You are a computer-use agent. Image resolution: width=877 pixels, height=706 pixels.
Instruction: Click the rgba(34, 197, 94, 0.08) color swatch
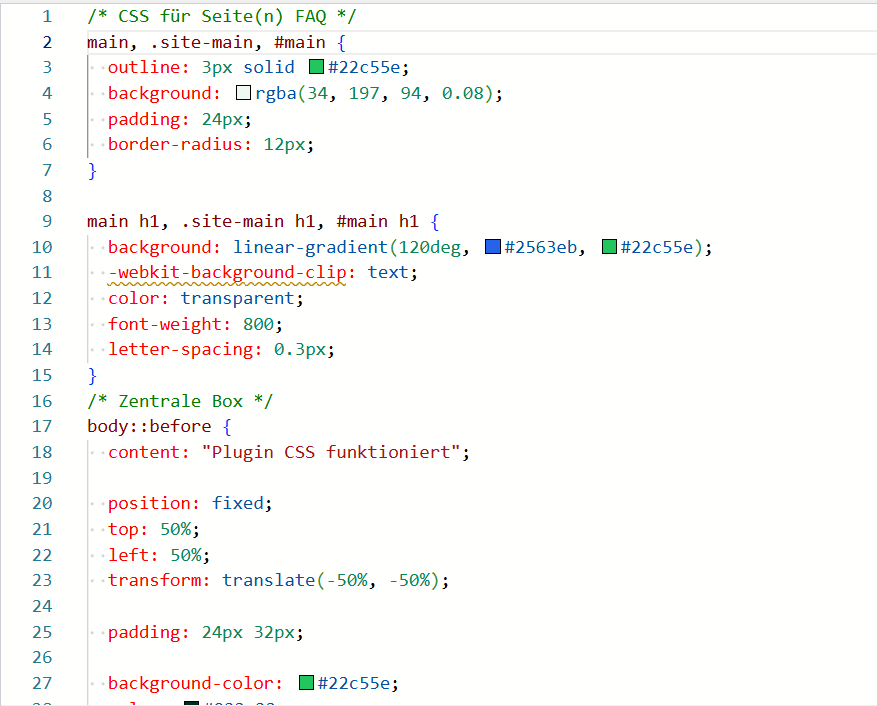(x=243, y=94)
